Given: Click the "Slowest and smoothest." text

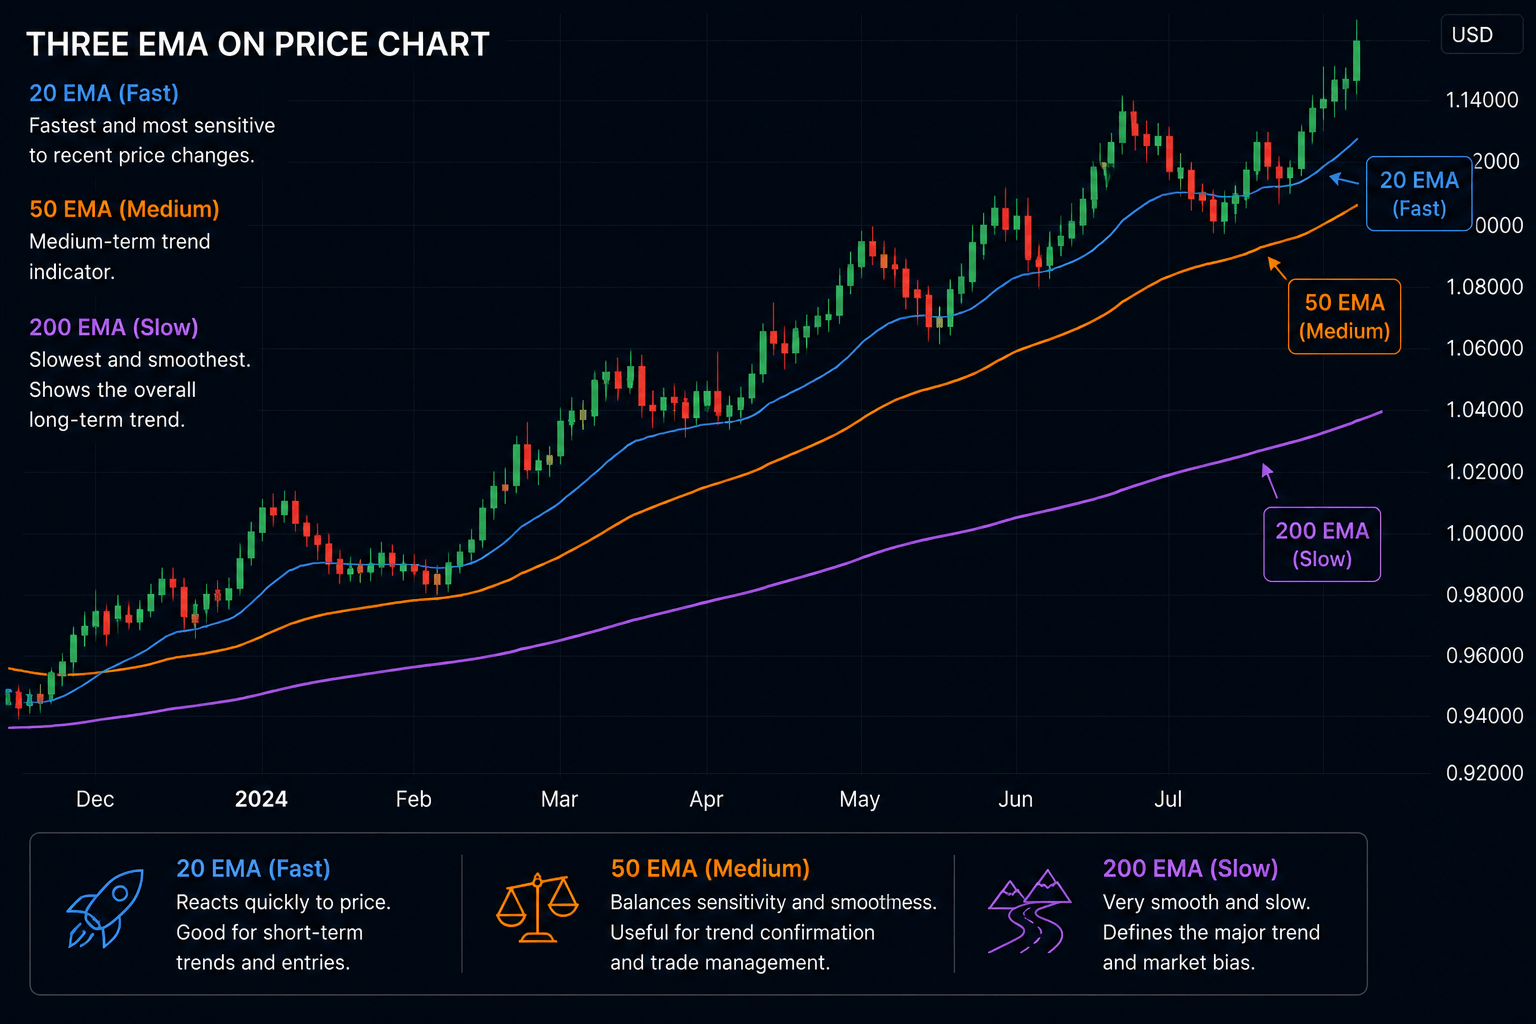Looking at the screenshot, I should (140, 360).
